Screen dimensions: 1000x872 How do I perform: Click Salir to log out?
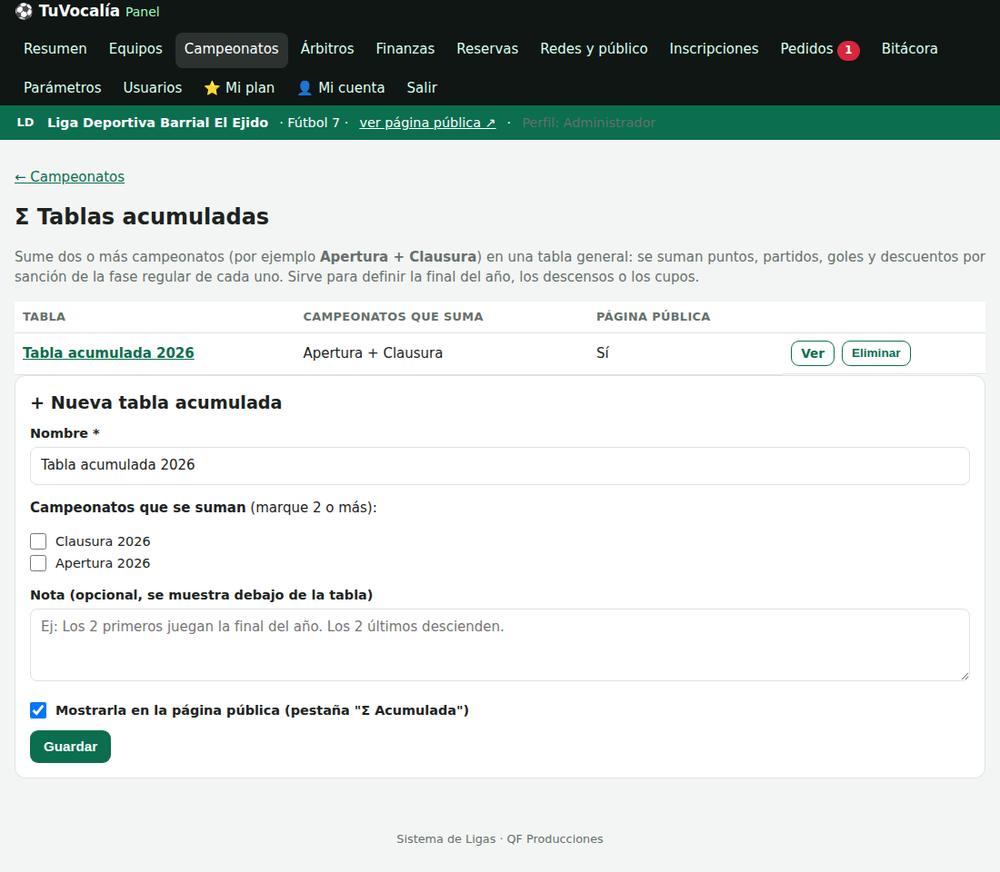(422, 88)
